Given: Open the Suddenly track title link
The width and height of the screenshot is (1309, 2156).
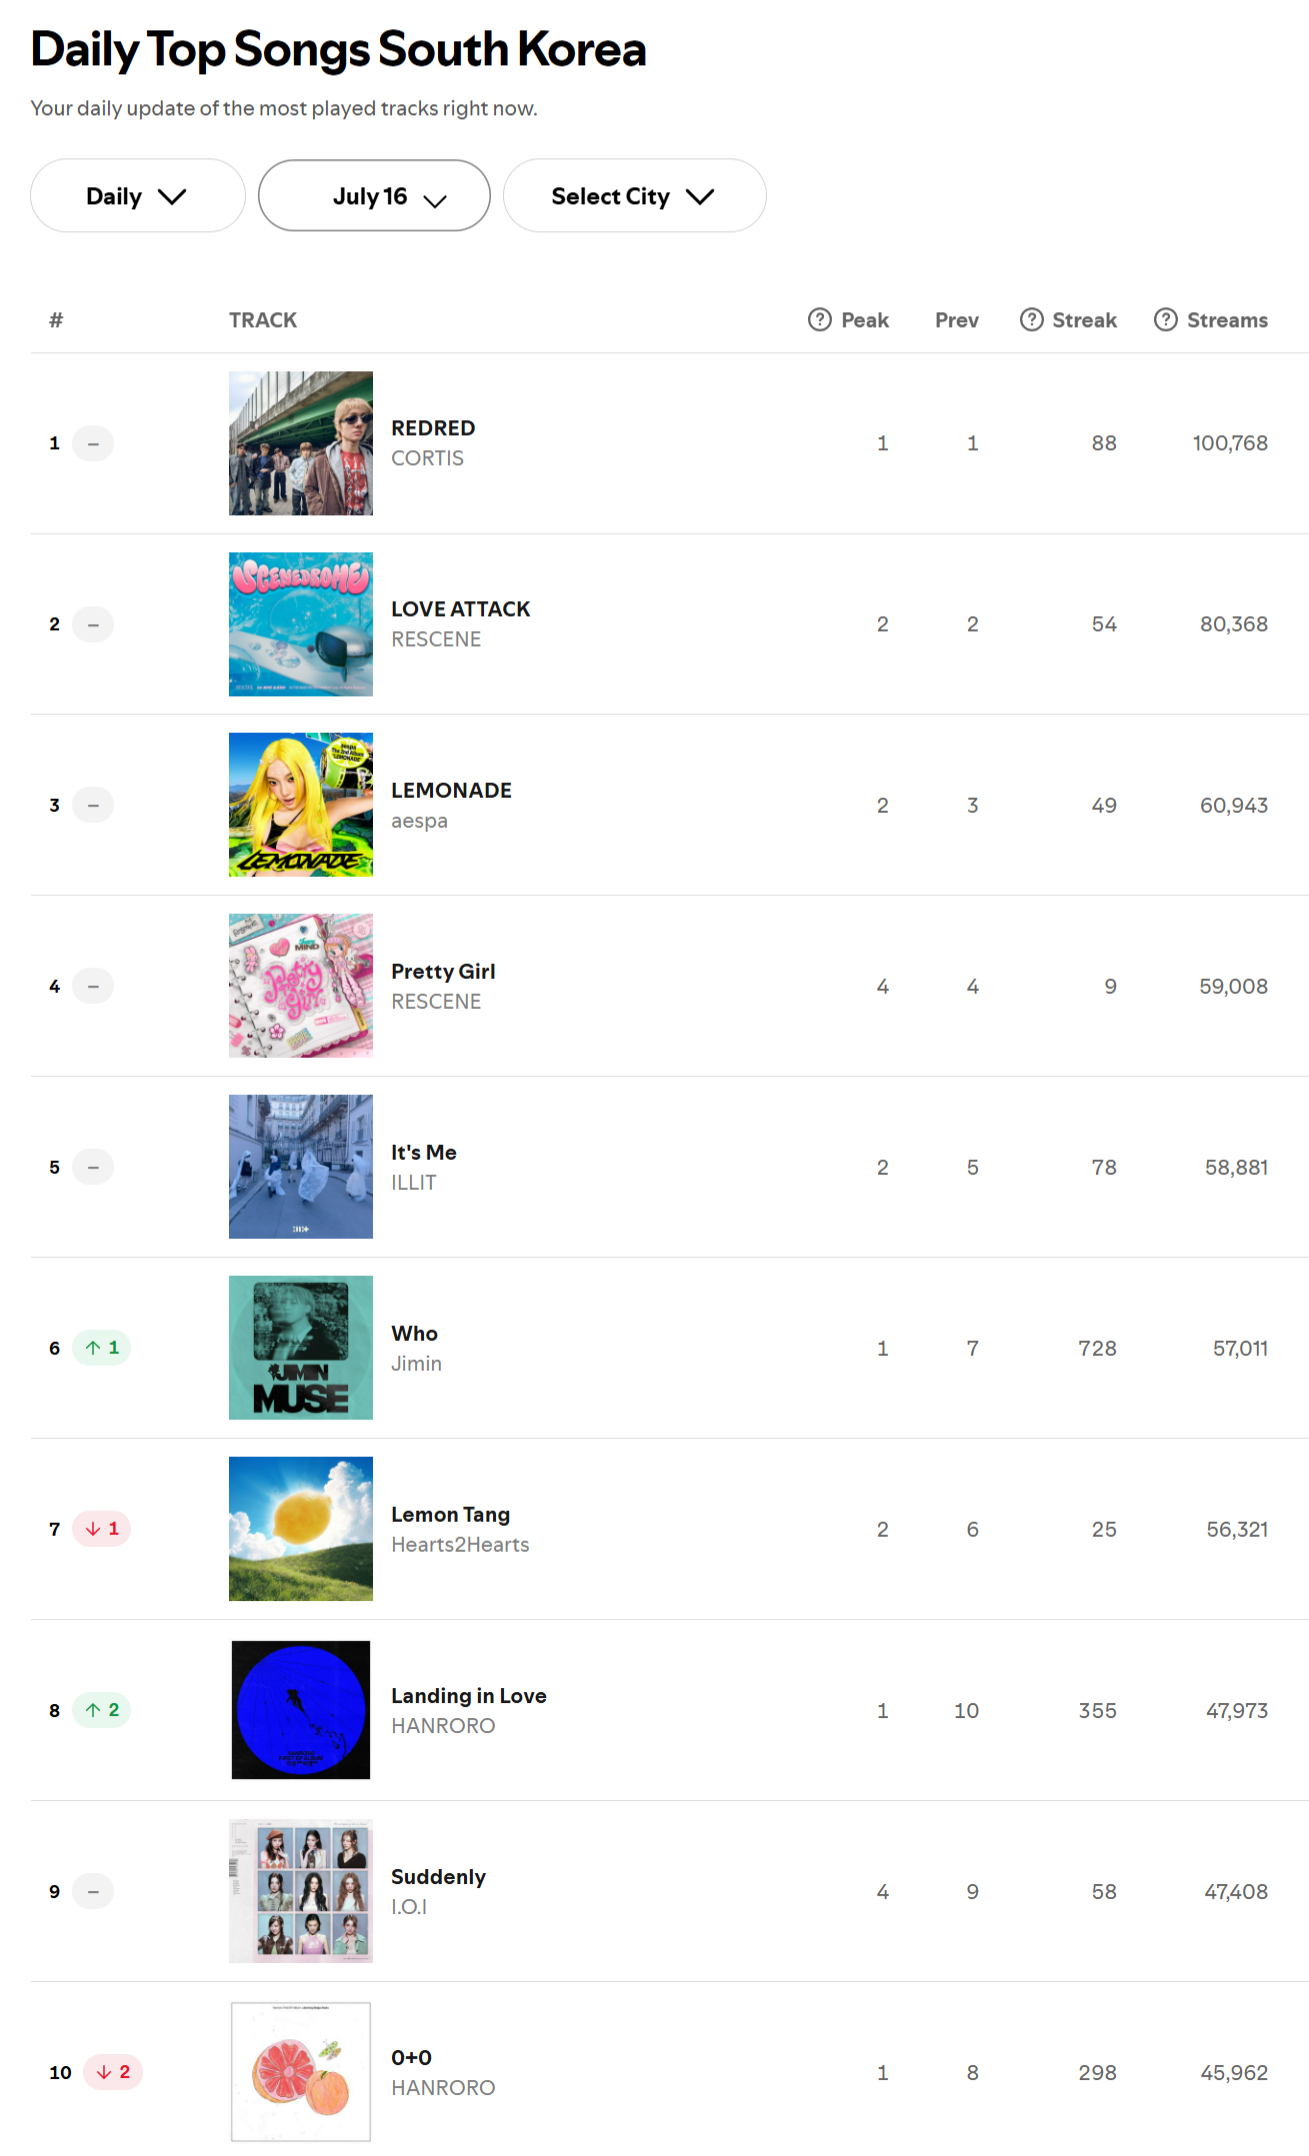Looking at the screenshot, I should [438, 1877].
